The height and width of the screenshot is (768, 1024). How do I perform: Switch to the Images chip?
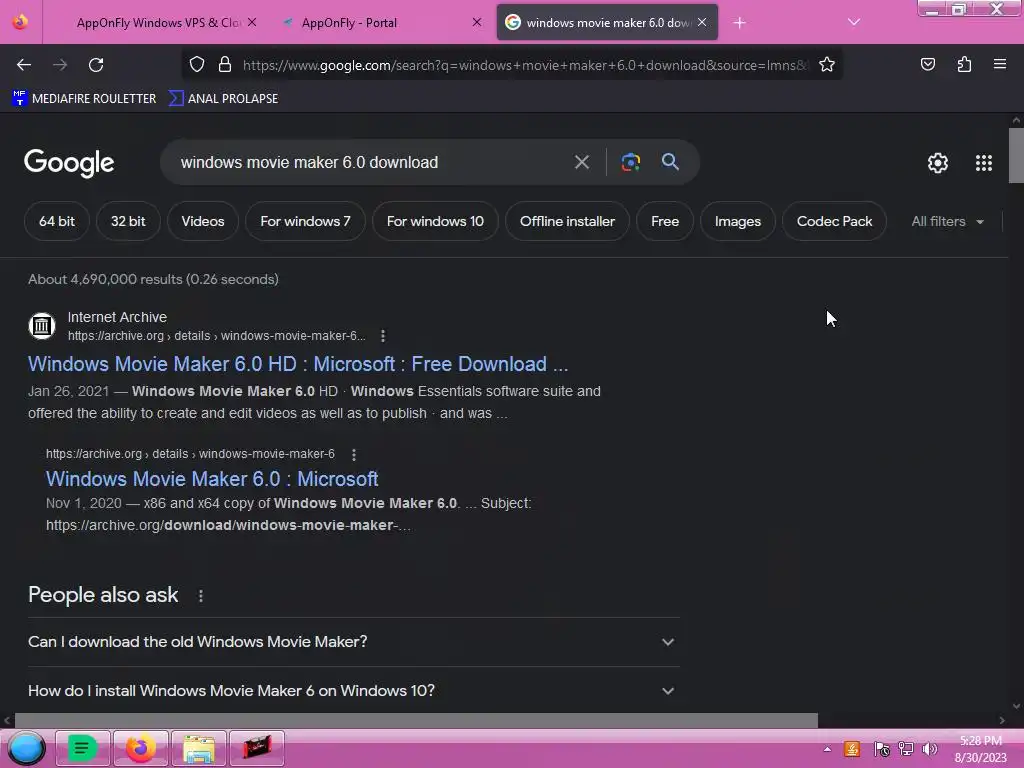click(738, 221)
